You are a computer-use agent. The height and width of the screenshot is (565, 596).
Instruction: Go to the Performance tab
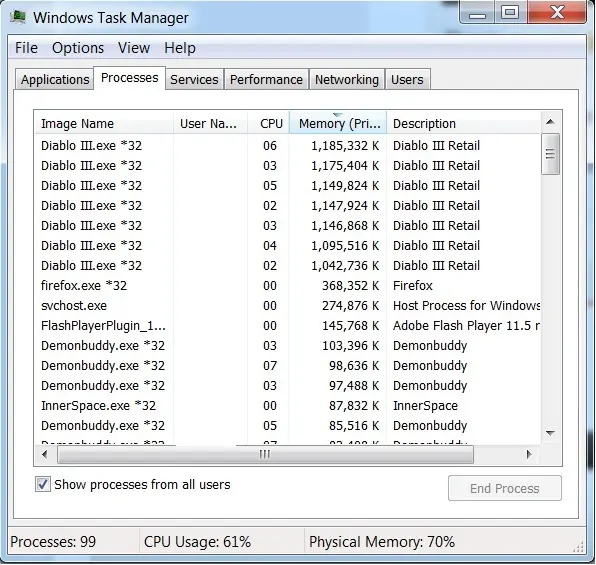(266, 79)
